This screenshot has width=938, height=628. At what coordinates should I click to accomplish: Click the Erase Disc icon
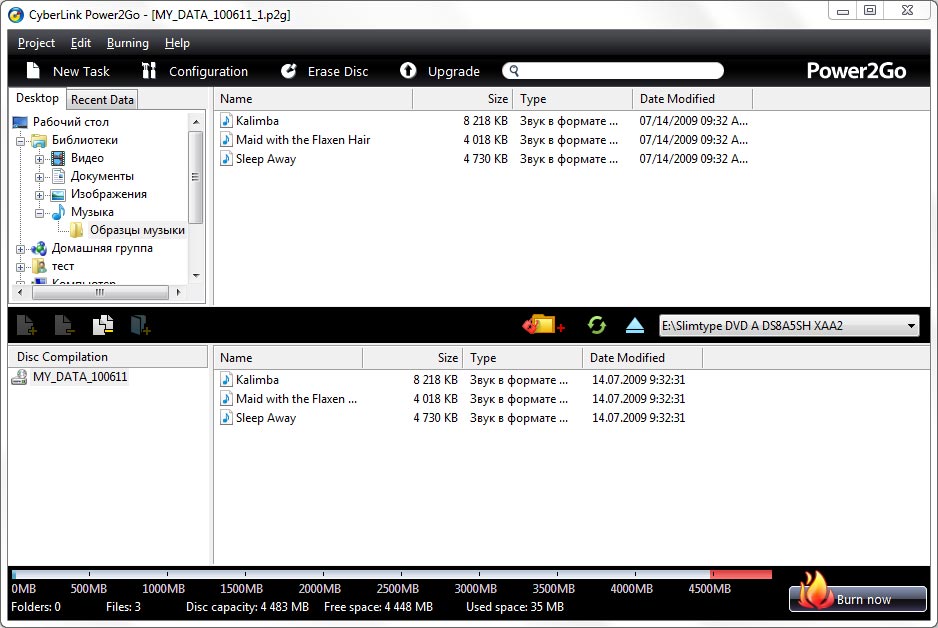pos(288,71)
